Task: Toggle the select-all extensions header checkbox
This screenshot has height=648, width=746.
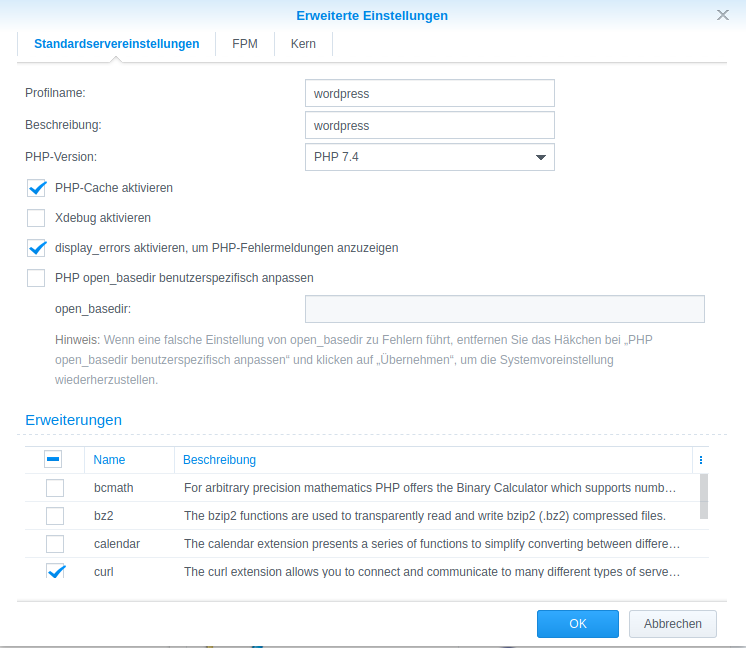Action: tap(53, 459)
